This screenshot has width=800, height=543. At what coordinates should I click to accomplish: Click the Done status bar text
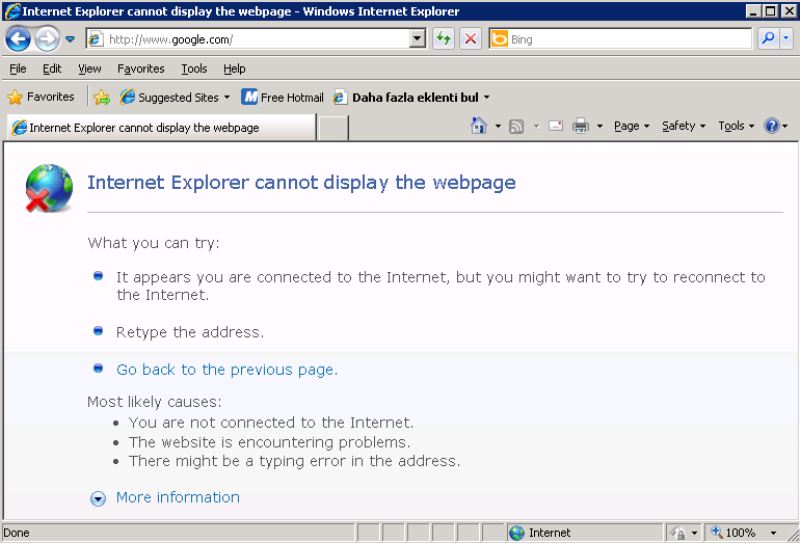click(16, 533)
